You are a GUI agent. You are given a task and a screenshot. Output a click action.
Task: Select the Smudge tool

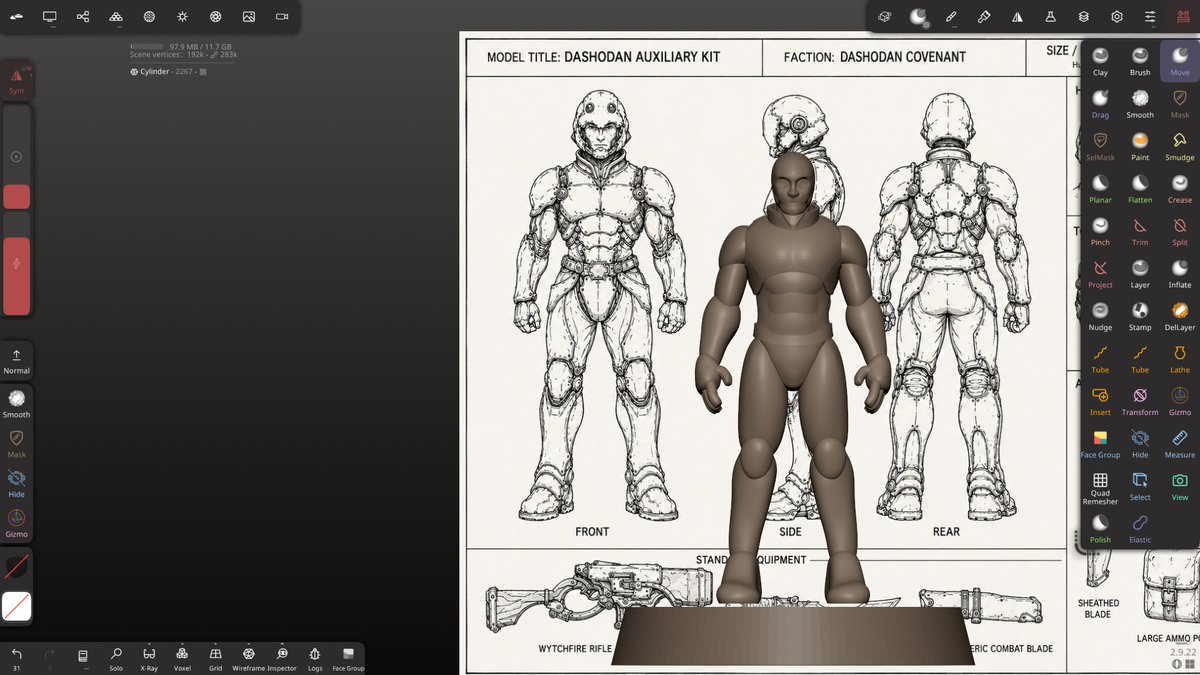pos(1180,147)
